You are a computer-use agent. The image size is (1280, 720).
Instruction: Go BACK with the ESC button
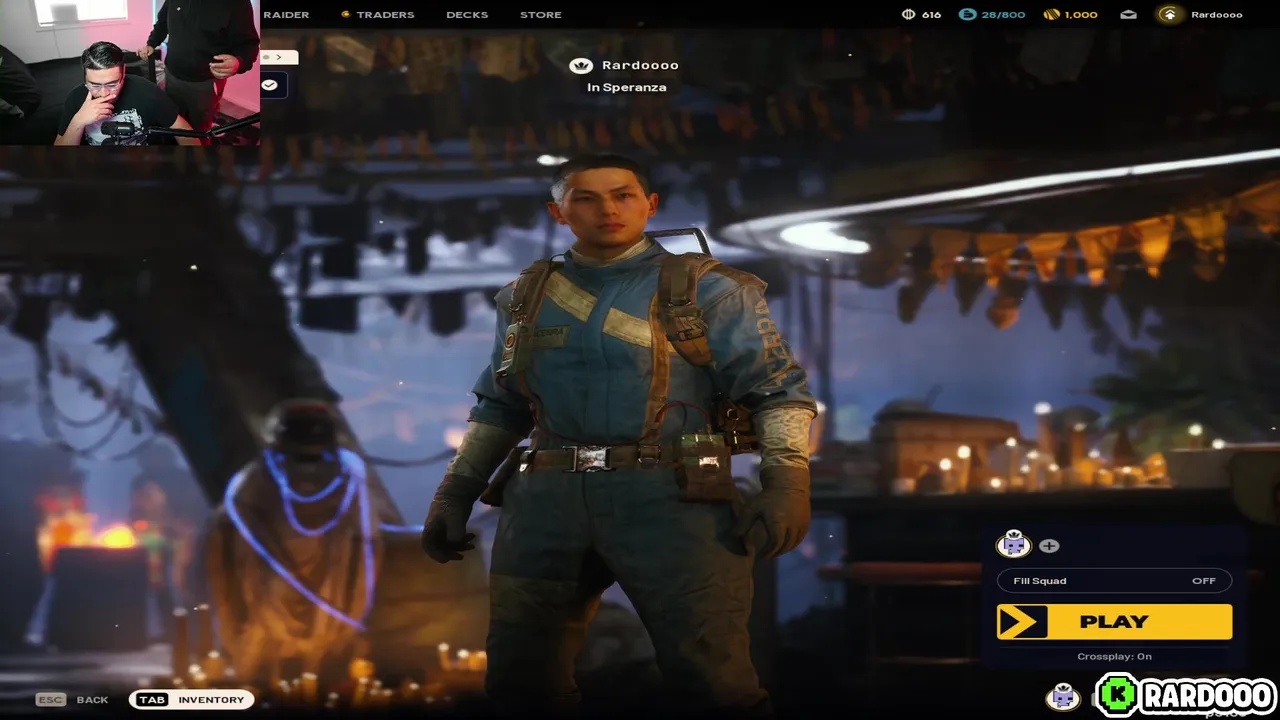tap(72, 700)
